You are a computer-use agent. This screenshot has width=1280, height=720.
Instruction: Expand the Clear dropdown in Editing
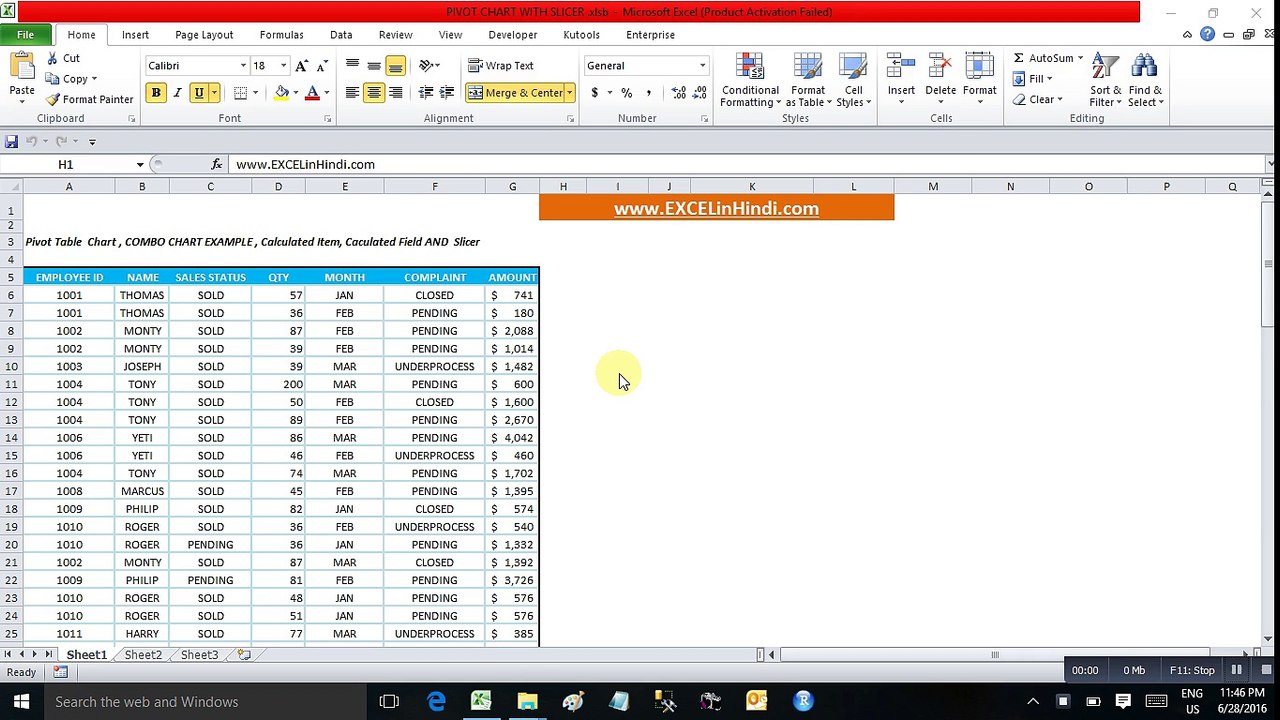pyautogui.click(x=1059, y=100)
